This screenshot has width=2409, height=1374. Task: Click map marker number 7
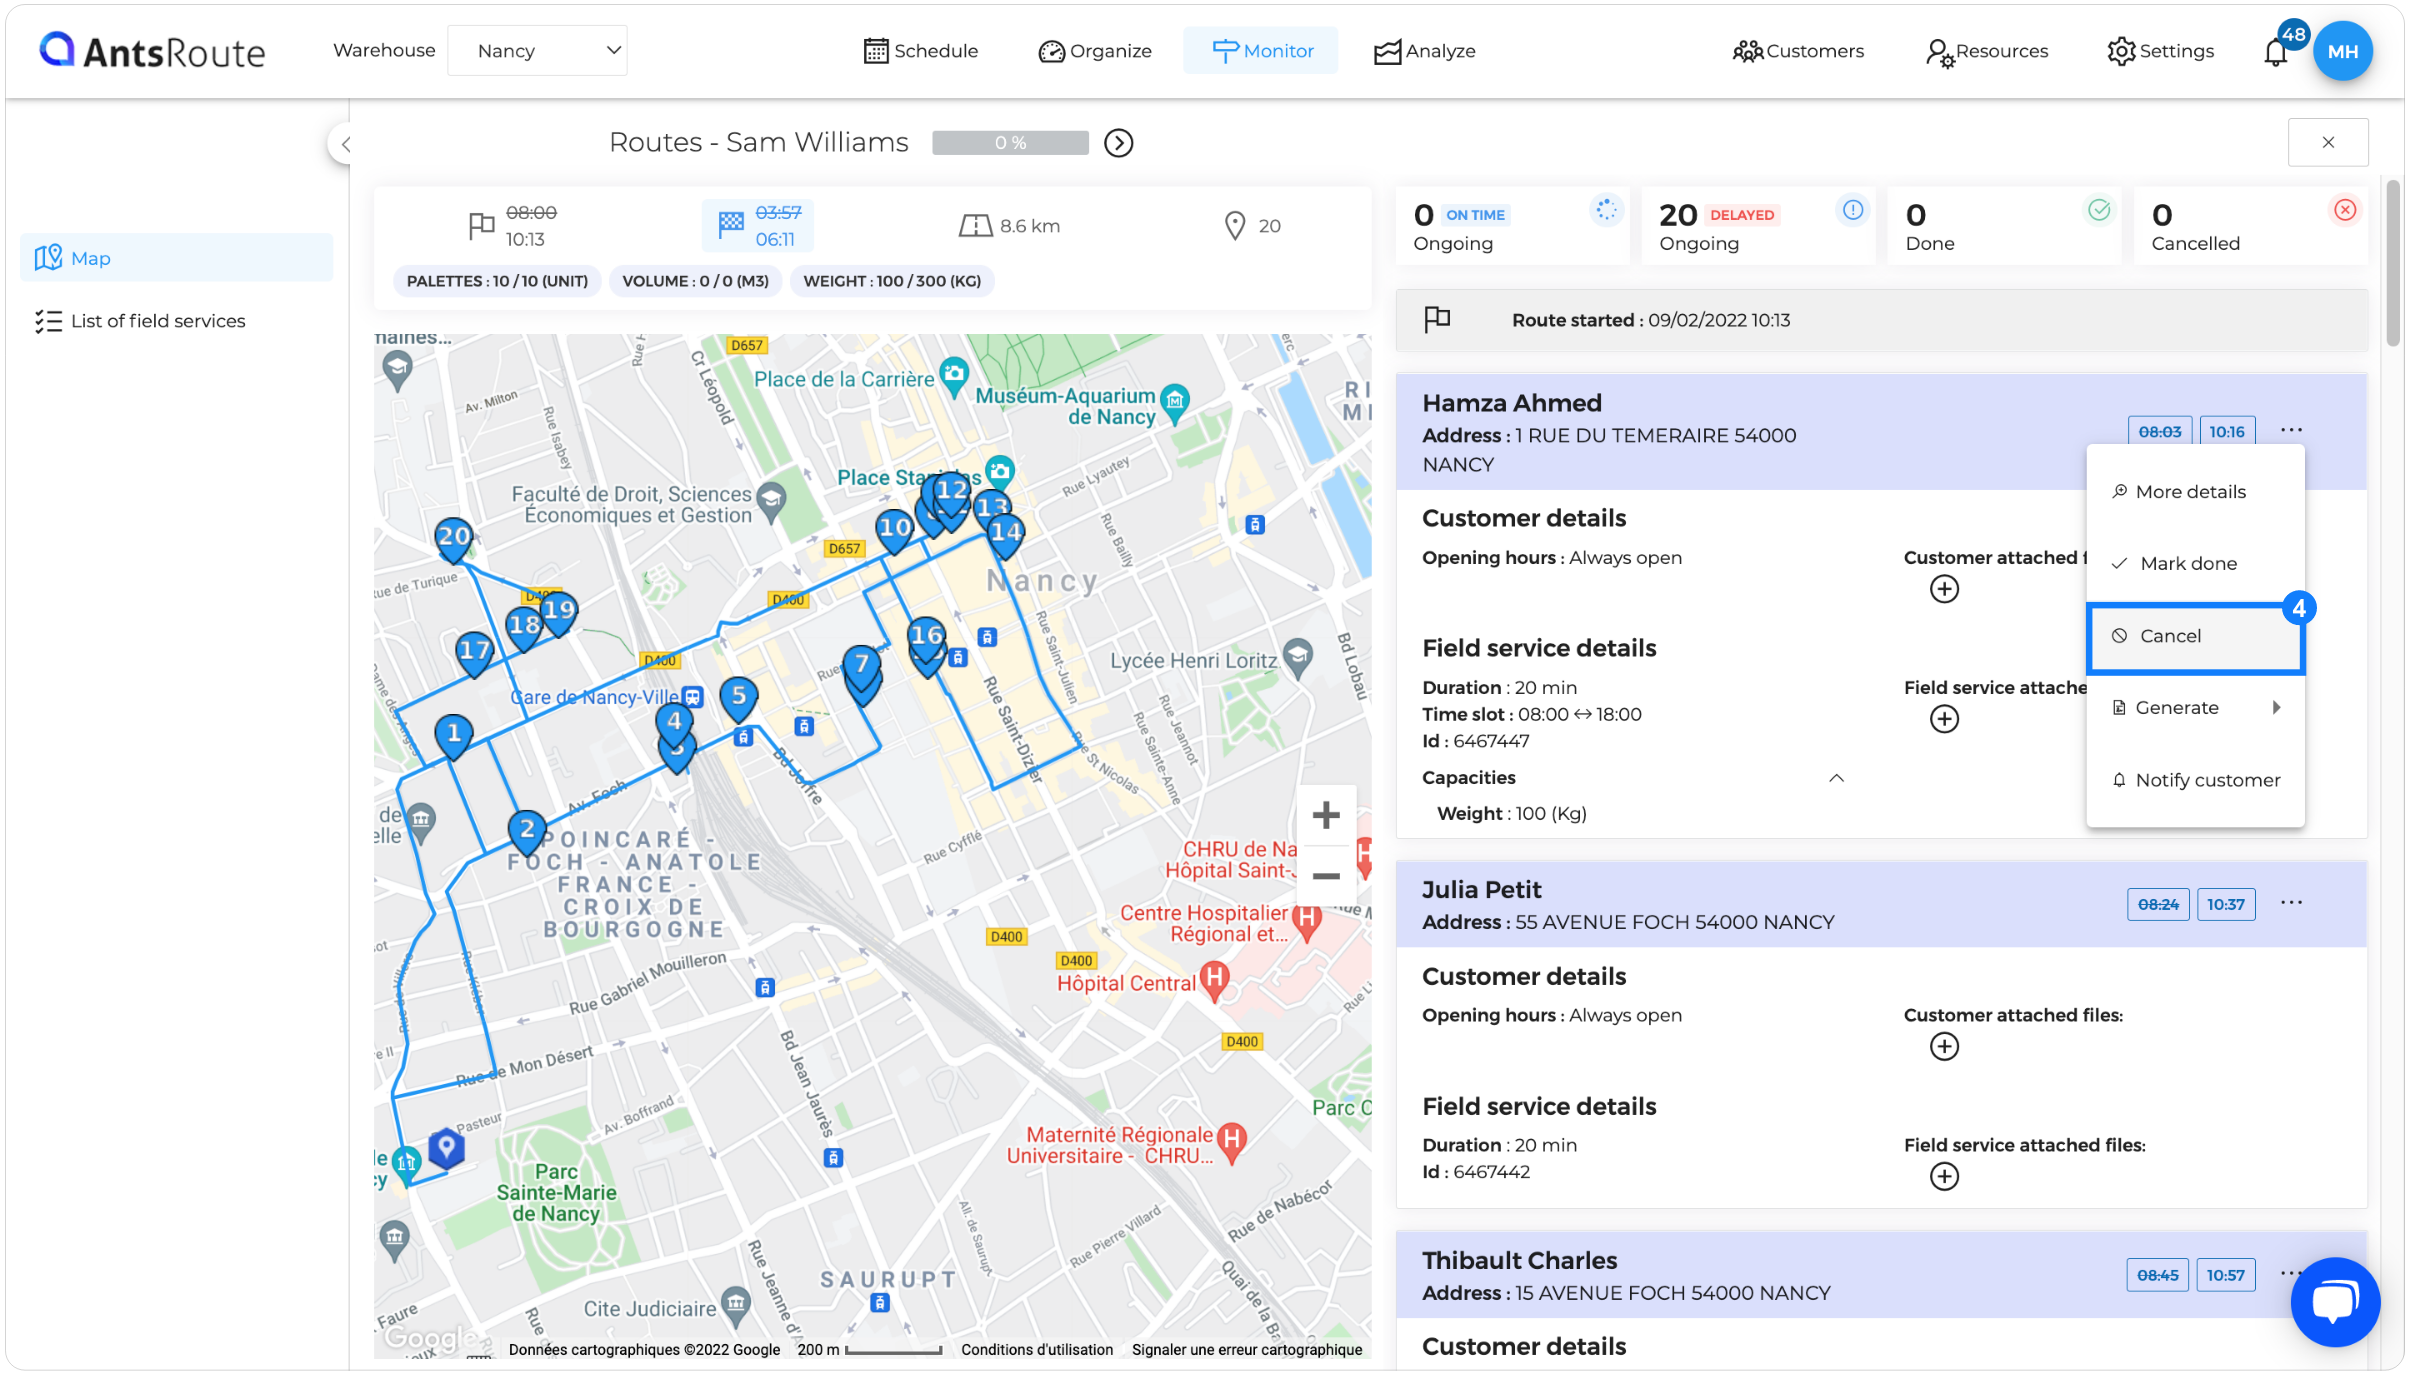(x=861, y=666)
